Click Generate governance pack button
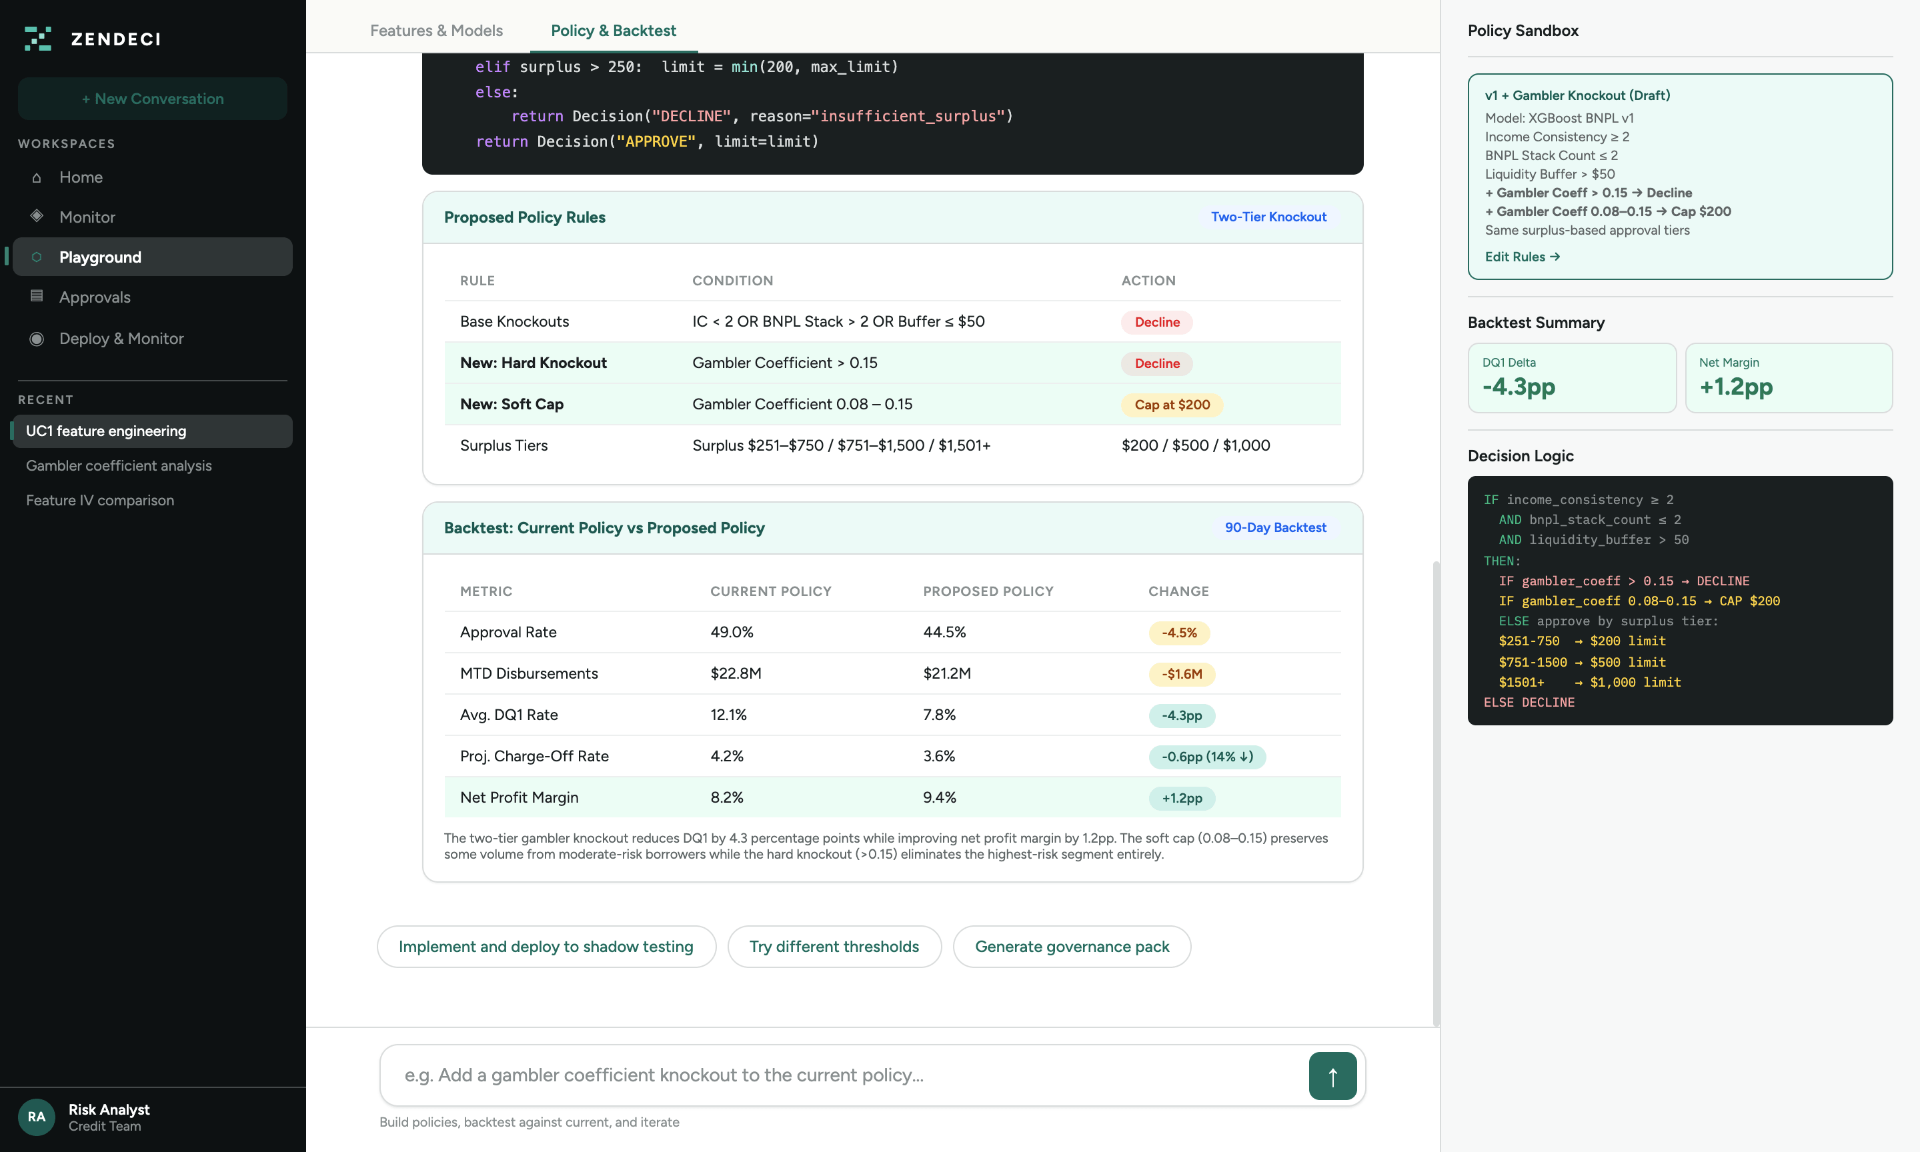The height and width of the screenshot is (1152, 1920). click(x=1072, y=947)
